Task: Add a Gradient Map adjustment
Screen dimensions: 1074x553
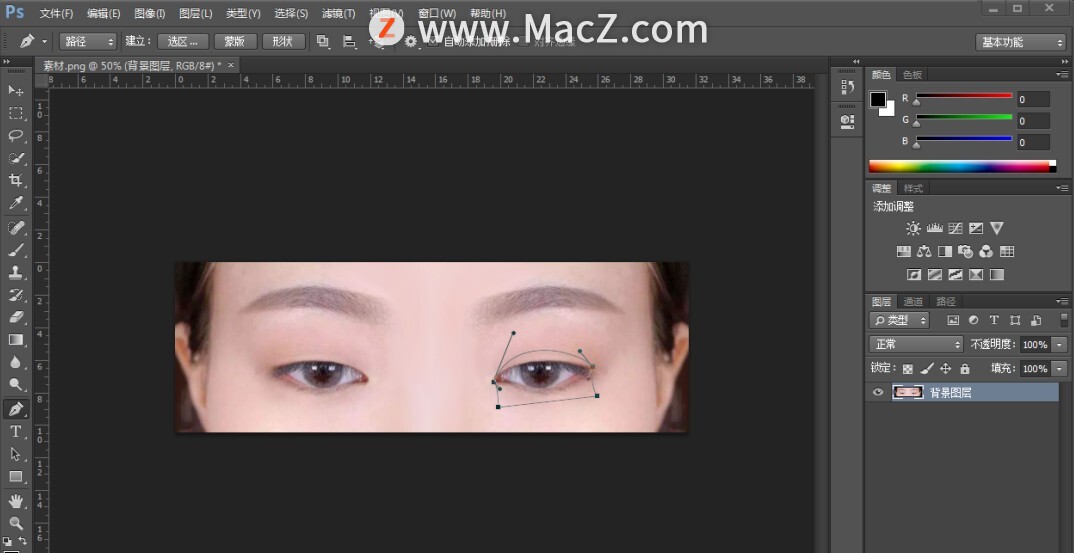Action: (997, 275)
